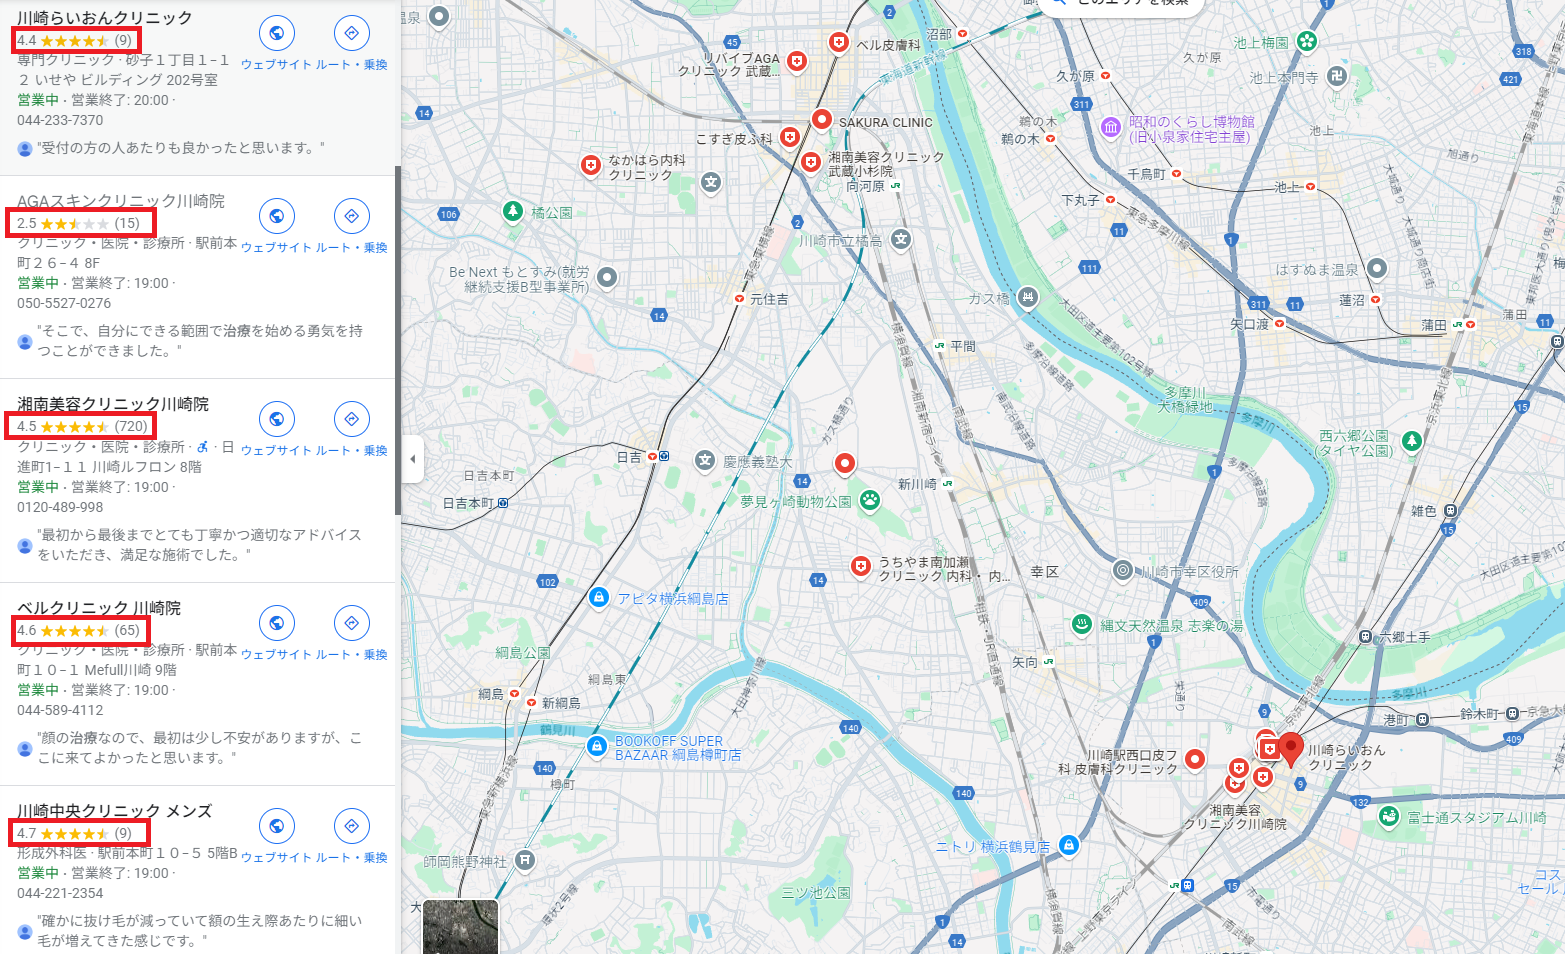
Task: Open the 湘南美容クリニック川崎院 listing title
Action: 113,404
